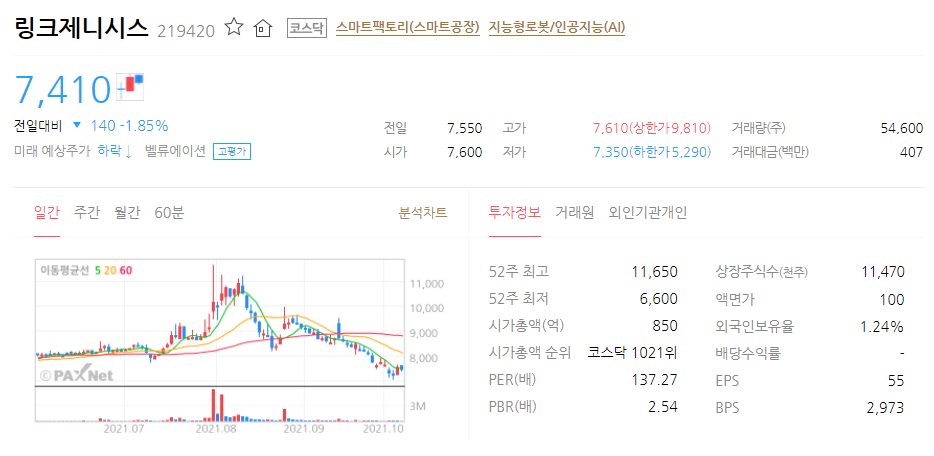Click the 거래량(주) value 54,600
Image resolution: width=934 pixels, height=456 pixels.
pyautogui.click(x=902, y=127)
